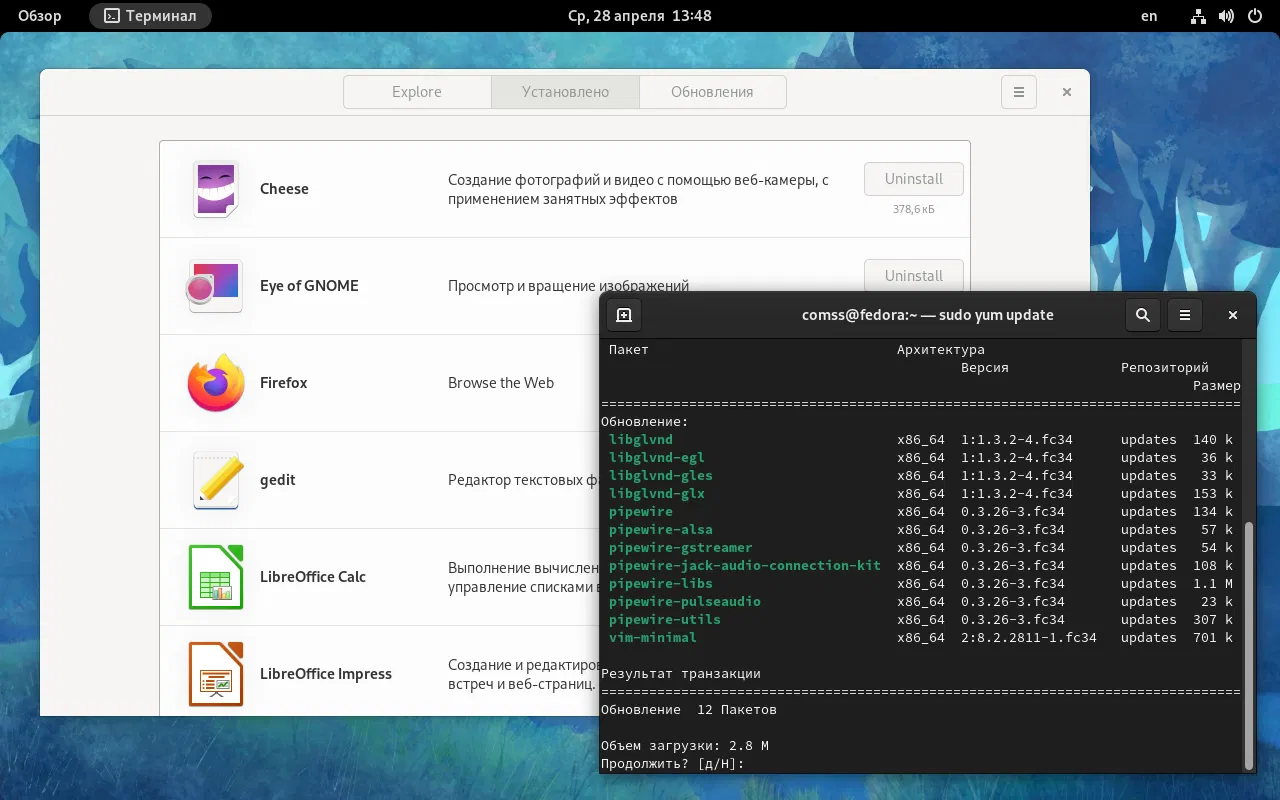This screenshot has width=1280, height=800.
Task: Open the en keyboard layout menu
Action: [1149, 16]
